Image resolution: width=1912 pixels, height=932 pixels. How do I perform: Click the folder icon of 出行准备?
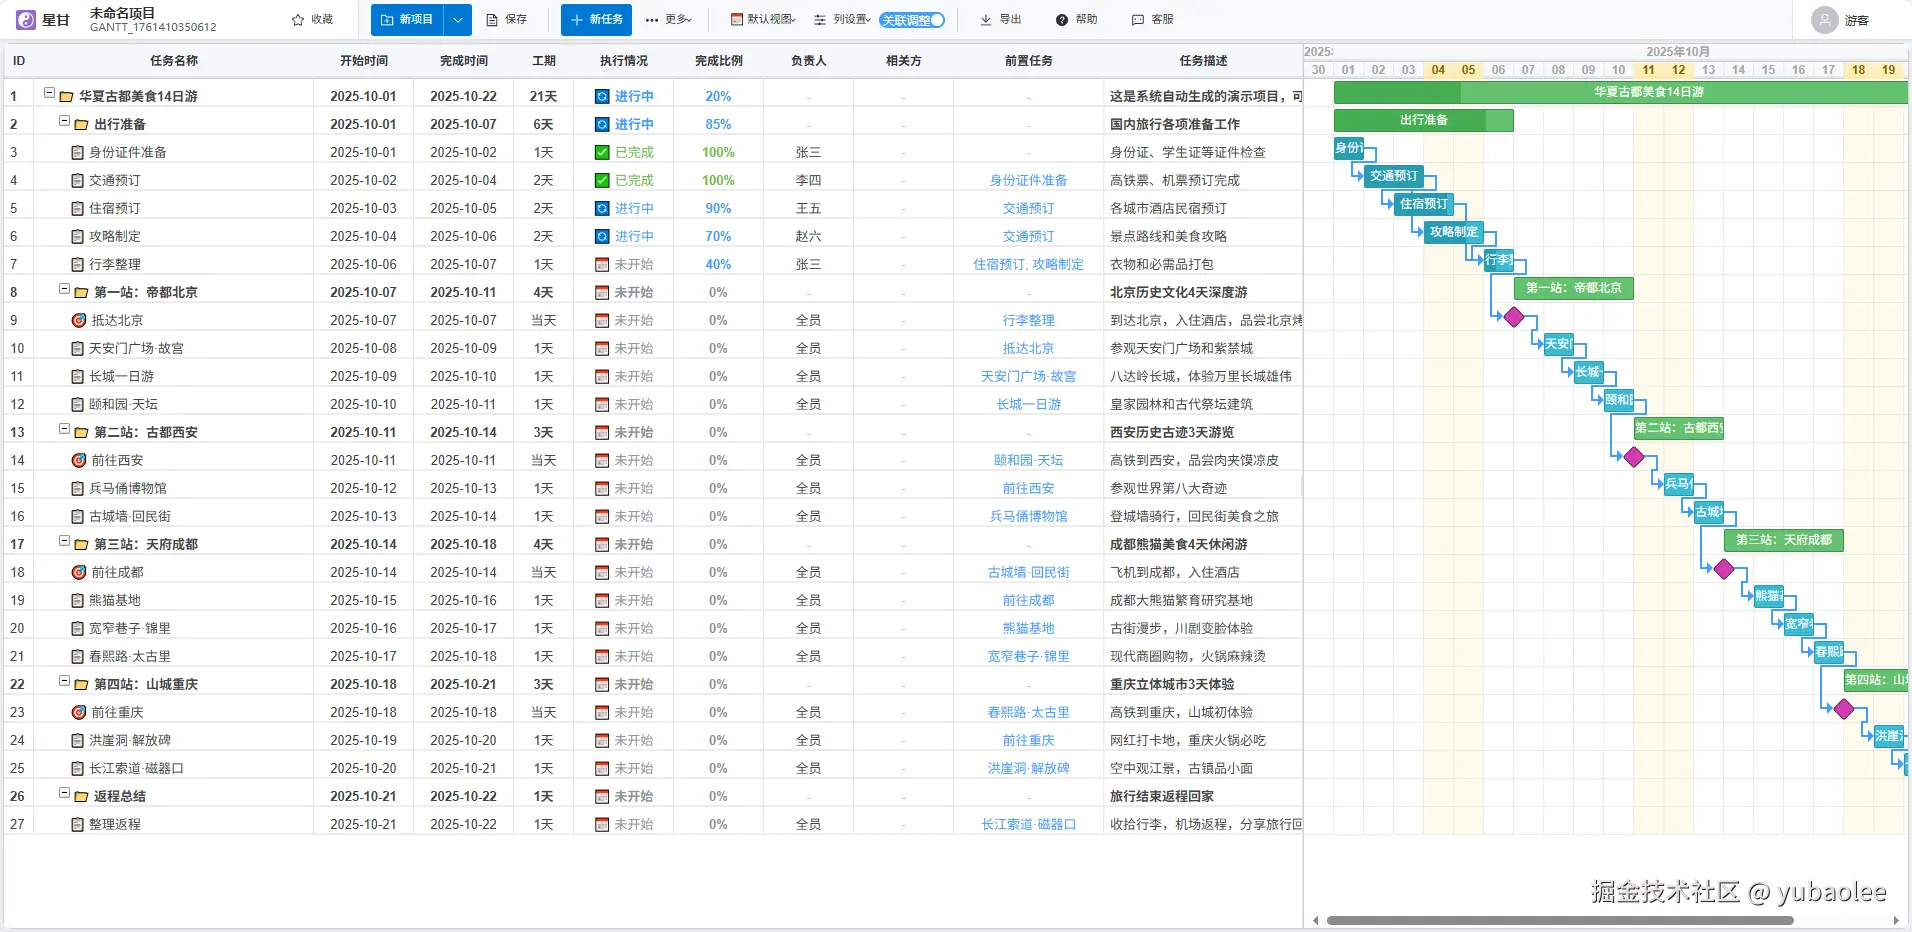pyautogui.click(x=81, y=125)
